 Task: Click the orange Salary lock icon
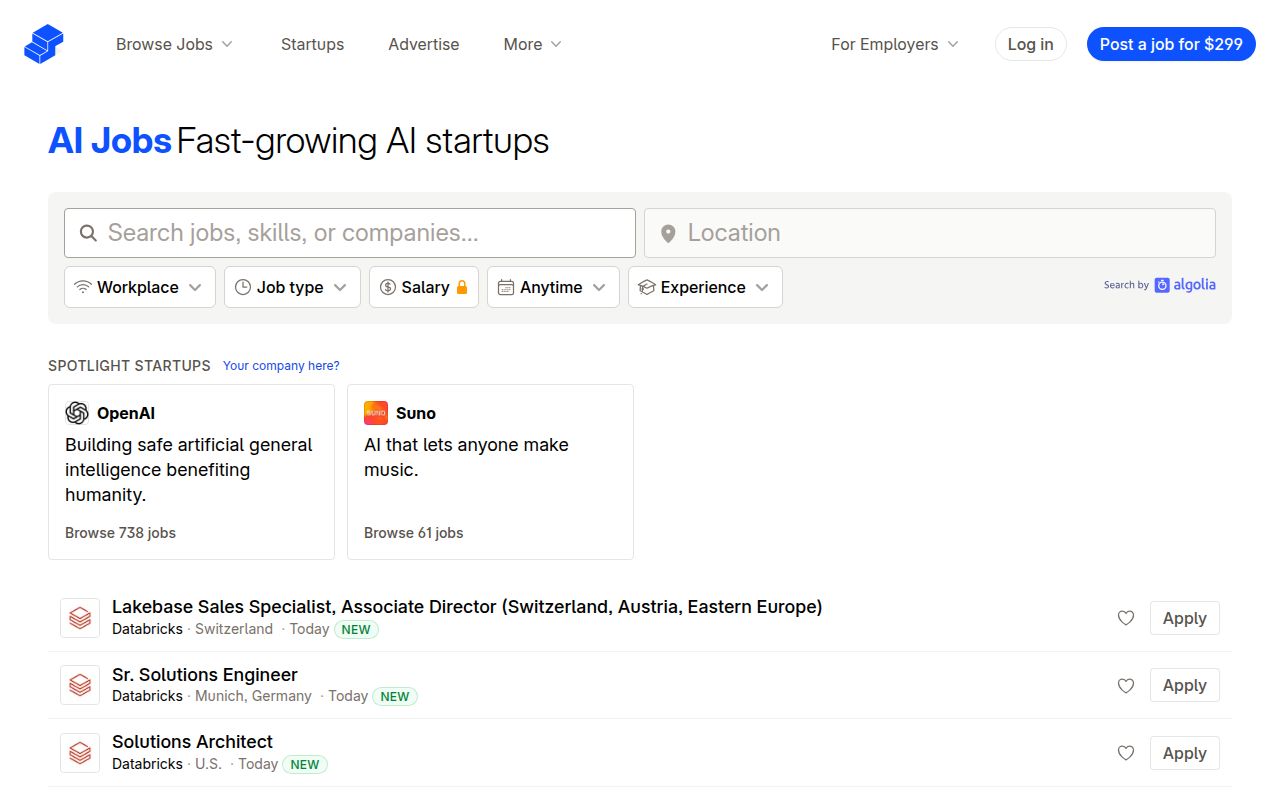[x=462, y=287]
